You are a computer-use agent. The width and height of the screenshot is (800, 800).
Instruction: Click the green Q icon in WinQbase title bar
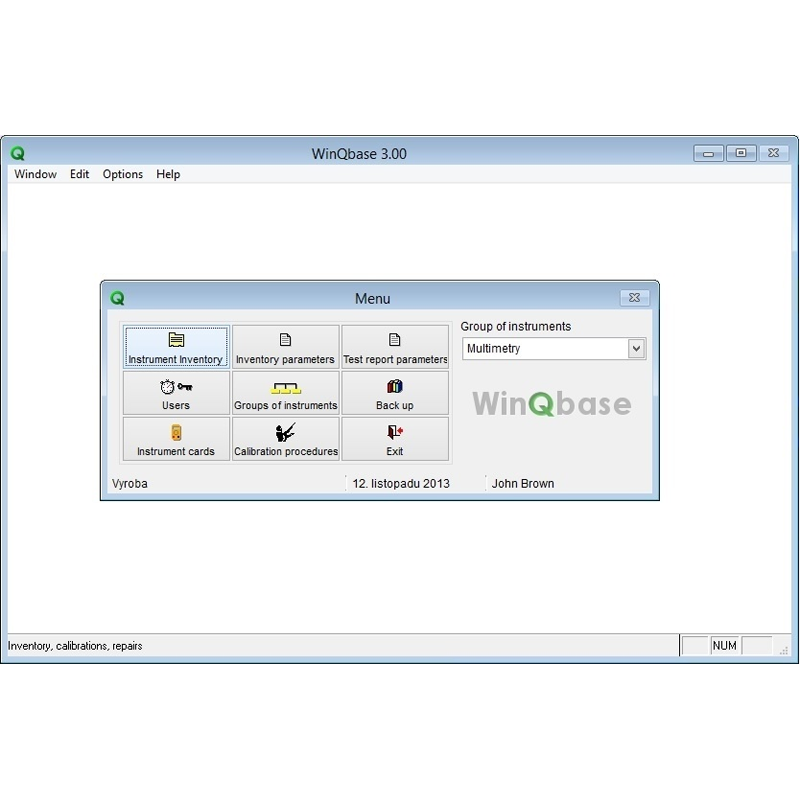coord(18,153)
